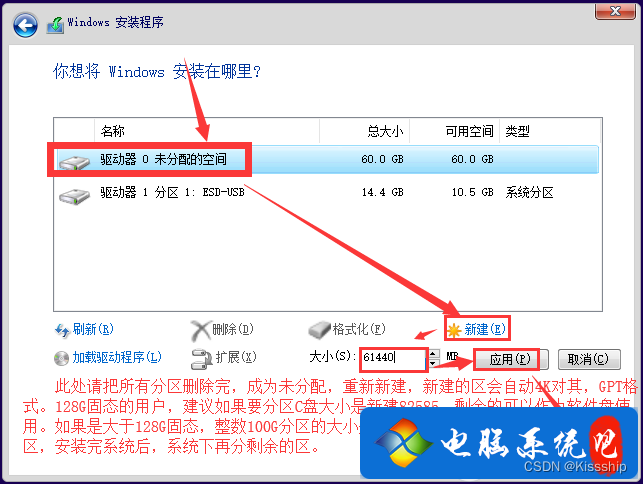The image size is (643, 484).
Task: Click 删除(D) delete link
Action: (x=233, y=329)
